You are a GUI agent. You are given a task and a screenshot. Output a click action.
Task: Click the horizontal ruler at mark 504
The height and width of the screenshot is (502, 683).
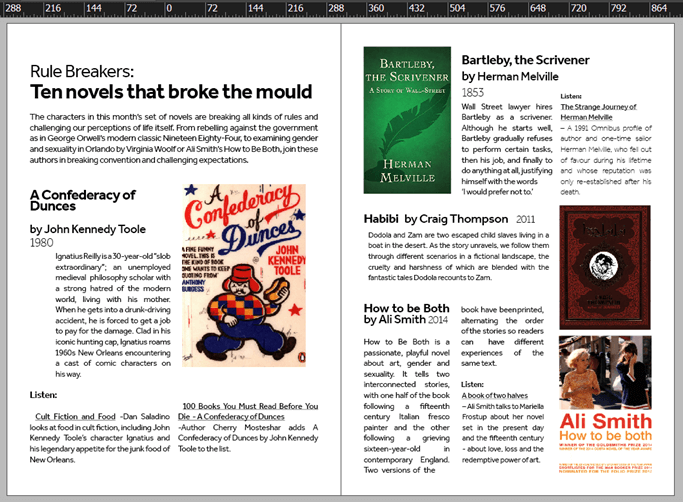tap(457, 8)
